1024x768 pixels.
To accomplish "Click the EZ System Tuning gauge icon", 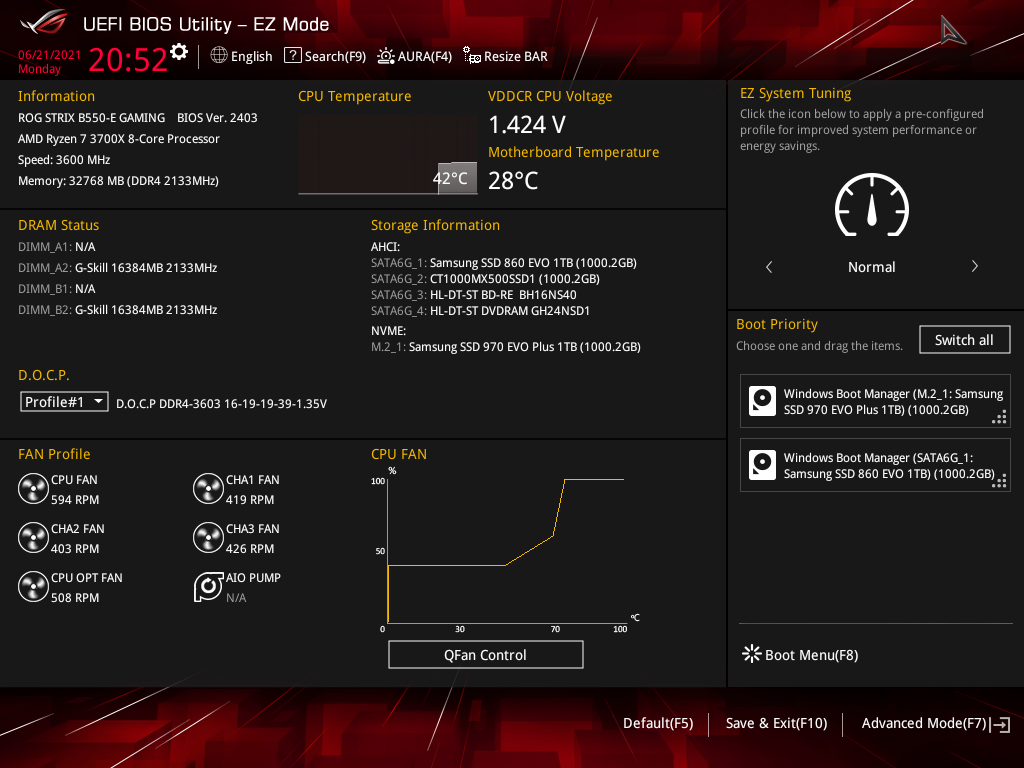I will [x=872, y=205].
